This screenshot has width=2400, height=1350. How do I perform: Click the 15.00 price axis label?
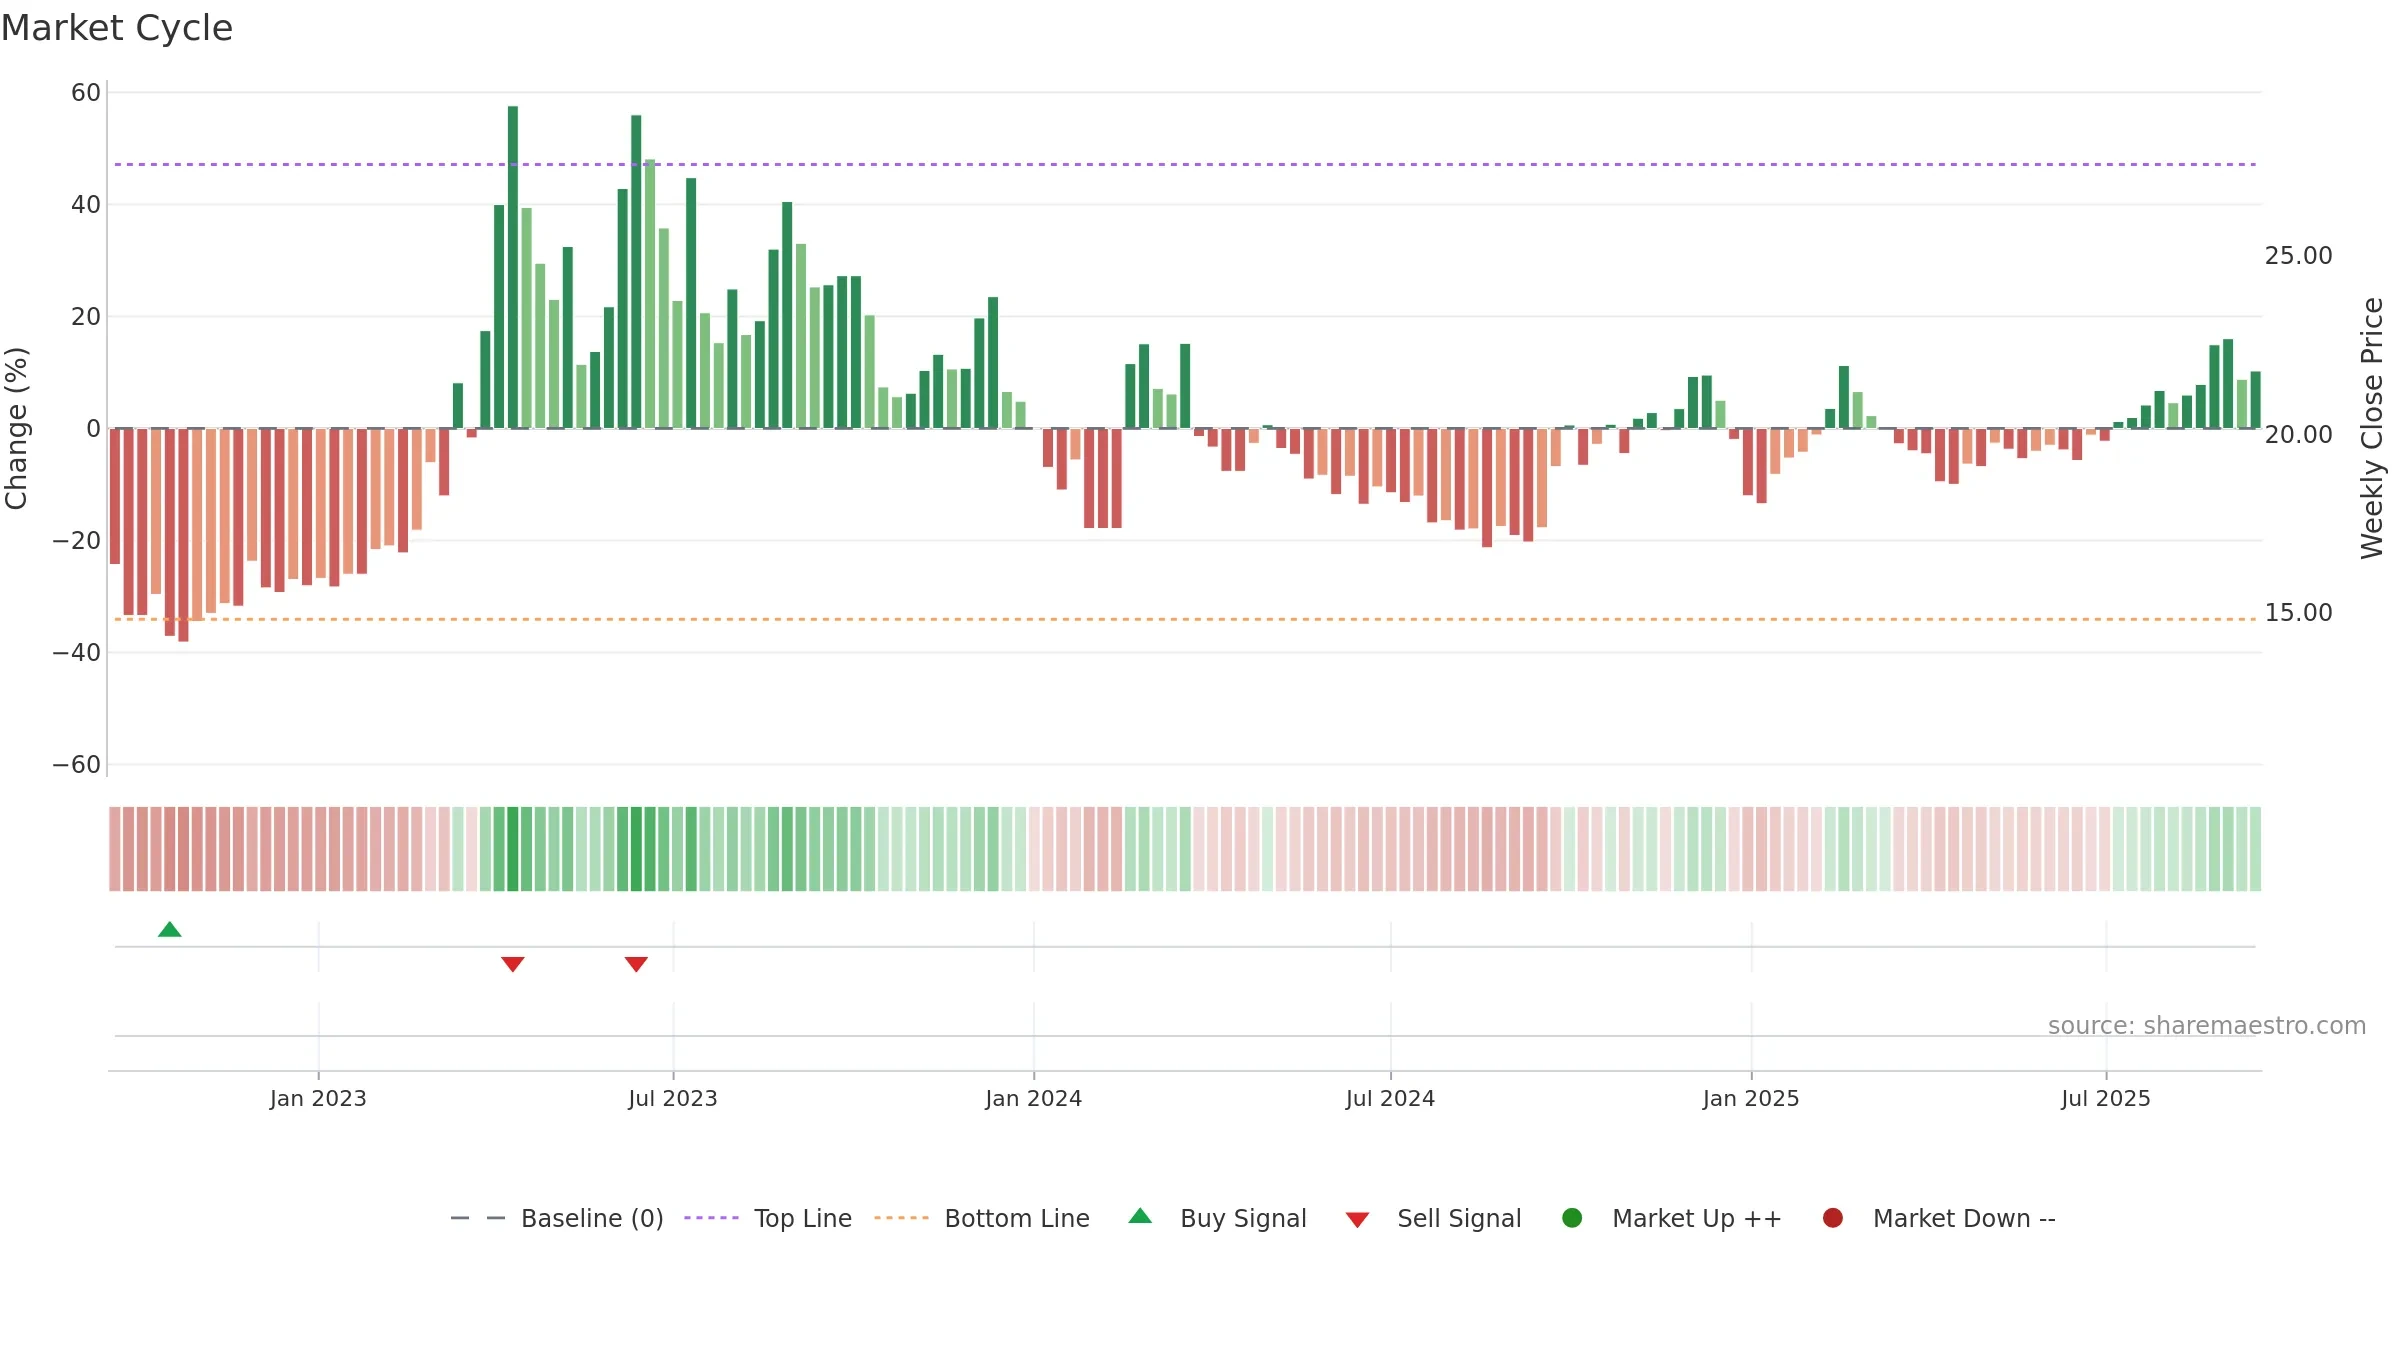click(x=2298, y=612)
